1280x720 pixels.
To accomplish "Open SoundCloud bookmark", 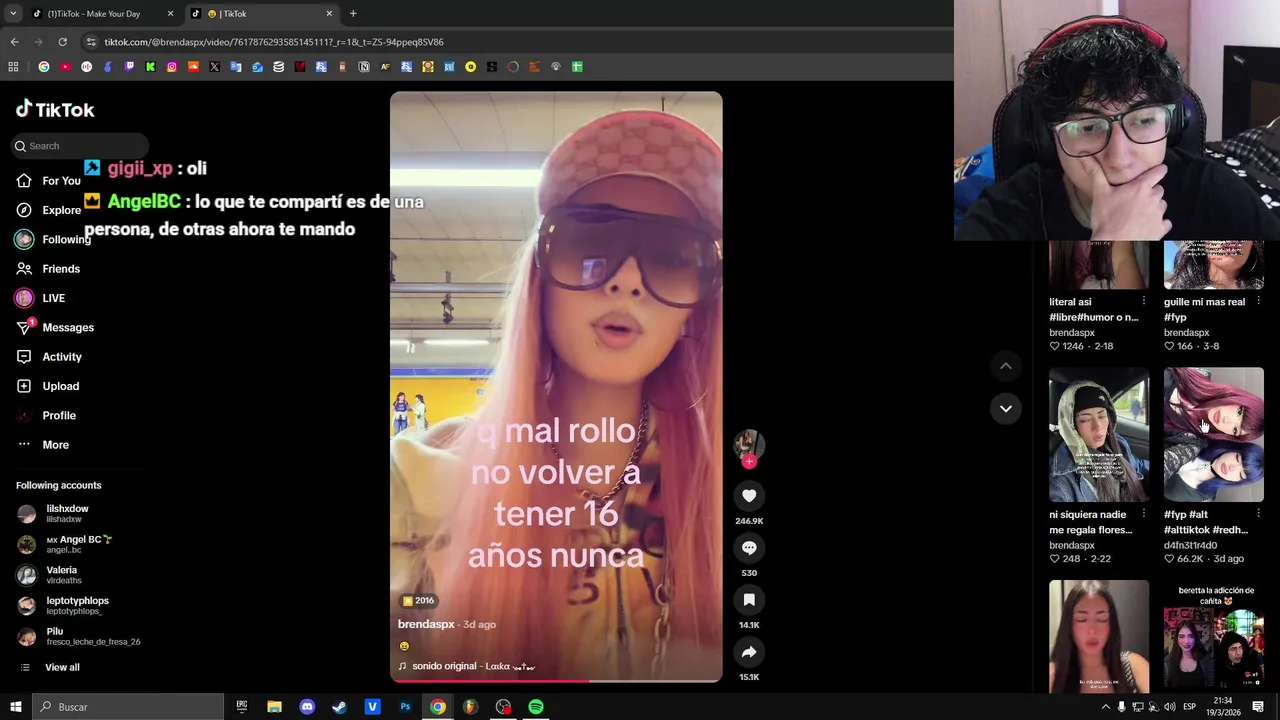I will click(x=193, y=67).
